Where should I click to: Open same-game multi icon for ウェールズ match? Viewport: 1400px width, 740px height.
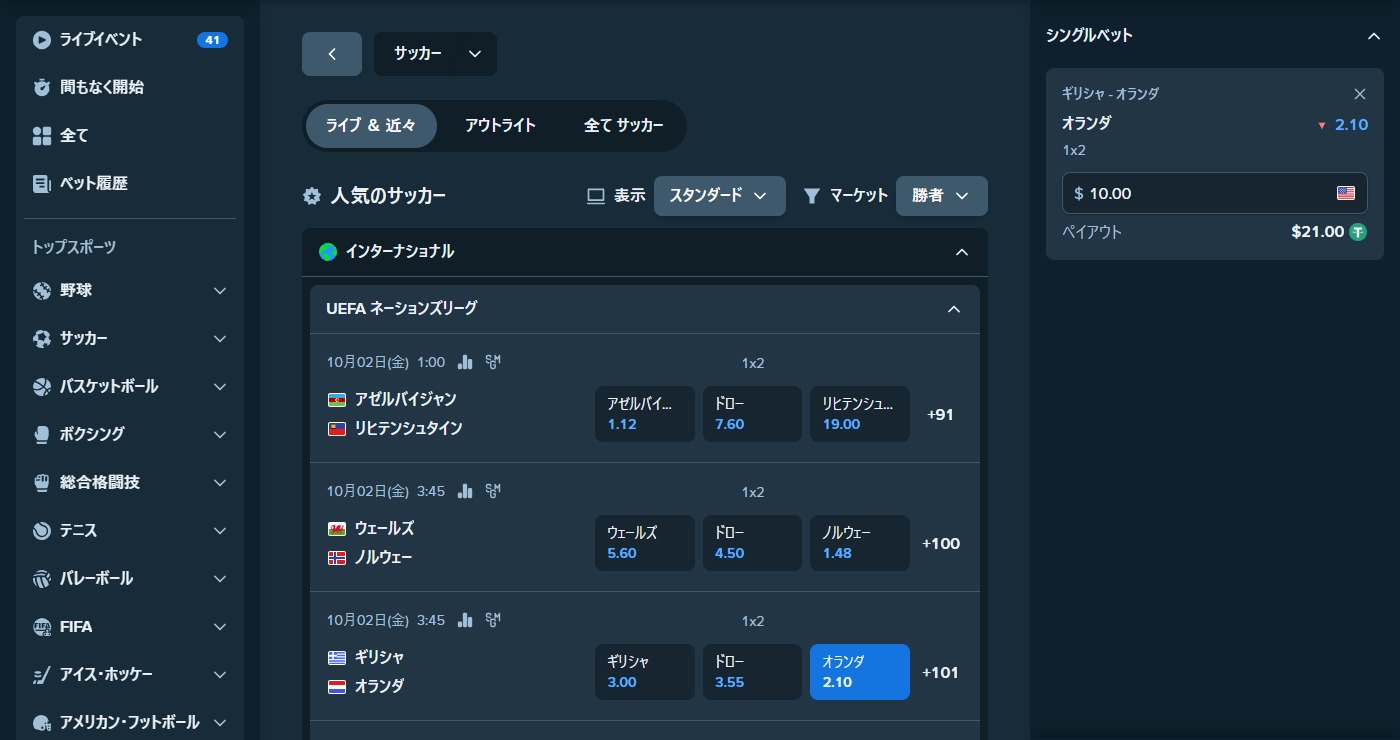pyautogui.click(x=492, y=491)
